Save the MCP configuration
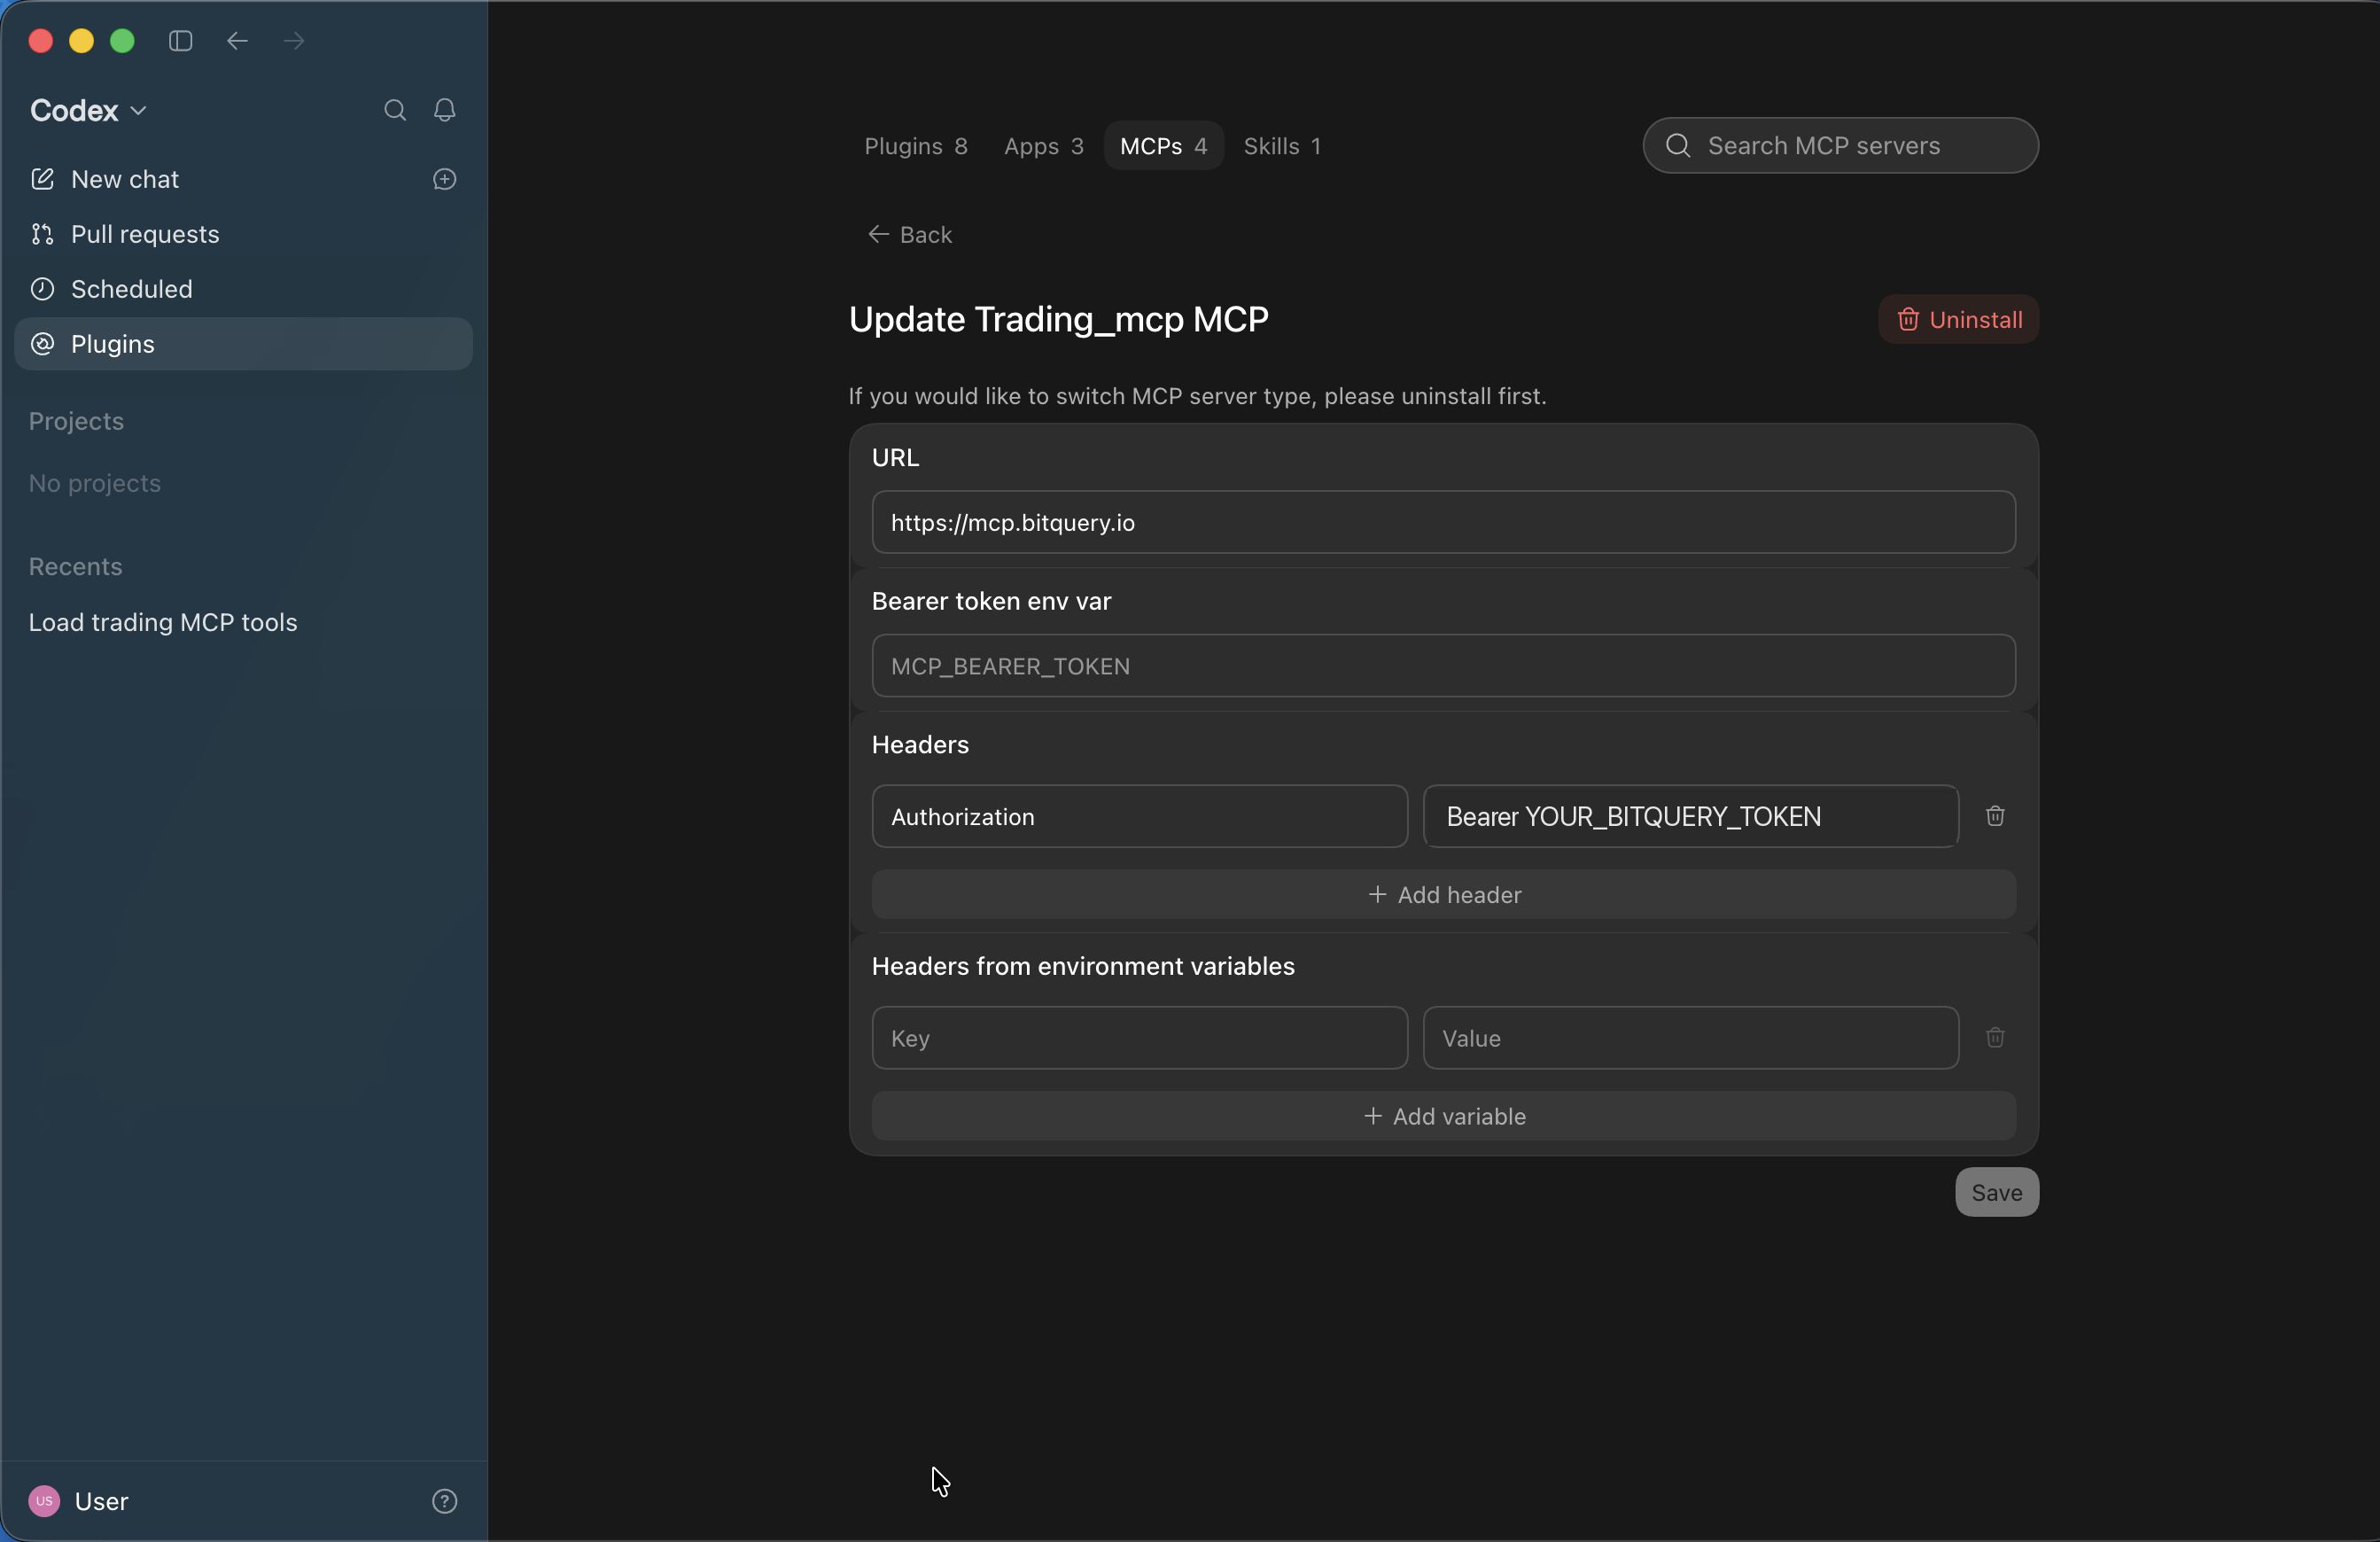This screenshot has width=2380, height=1542. pyautogui.click(x=1996, y=1192)
